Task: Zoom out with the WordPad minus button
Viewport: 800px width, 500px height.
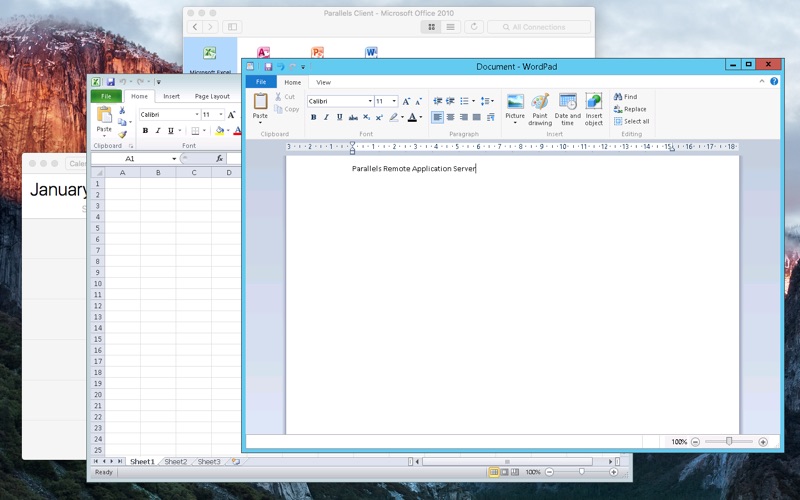Action: point(695,442)
